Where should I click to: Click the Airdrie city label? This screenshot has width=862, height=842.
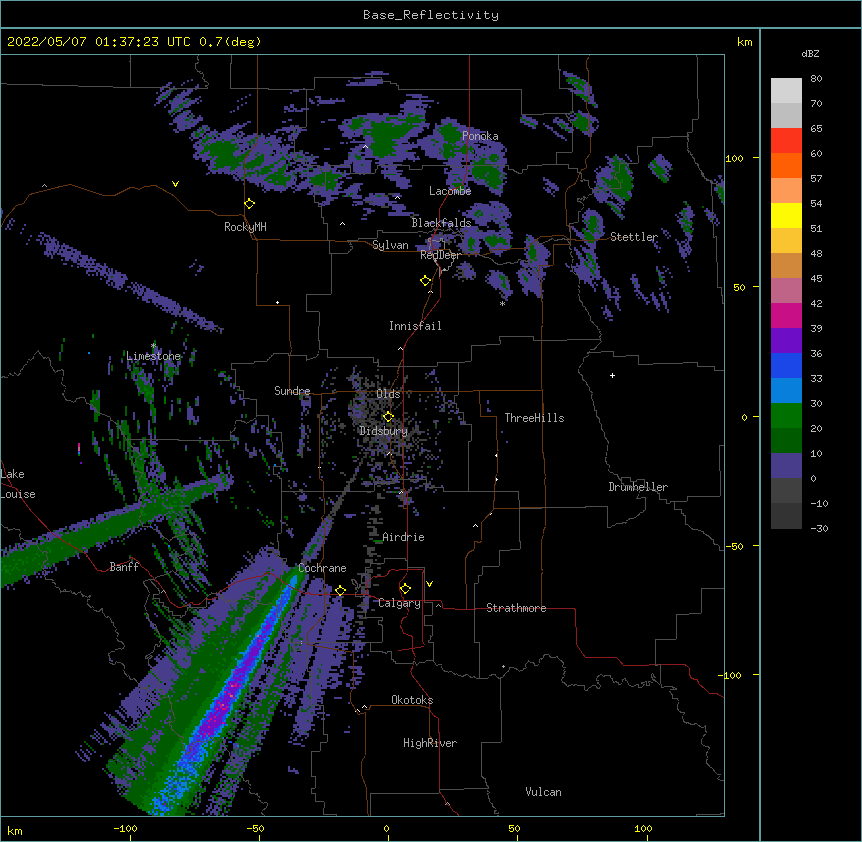tap(404, 537)
